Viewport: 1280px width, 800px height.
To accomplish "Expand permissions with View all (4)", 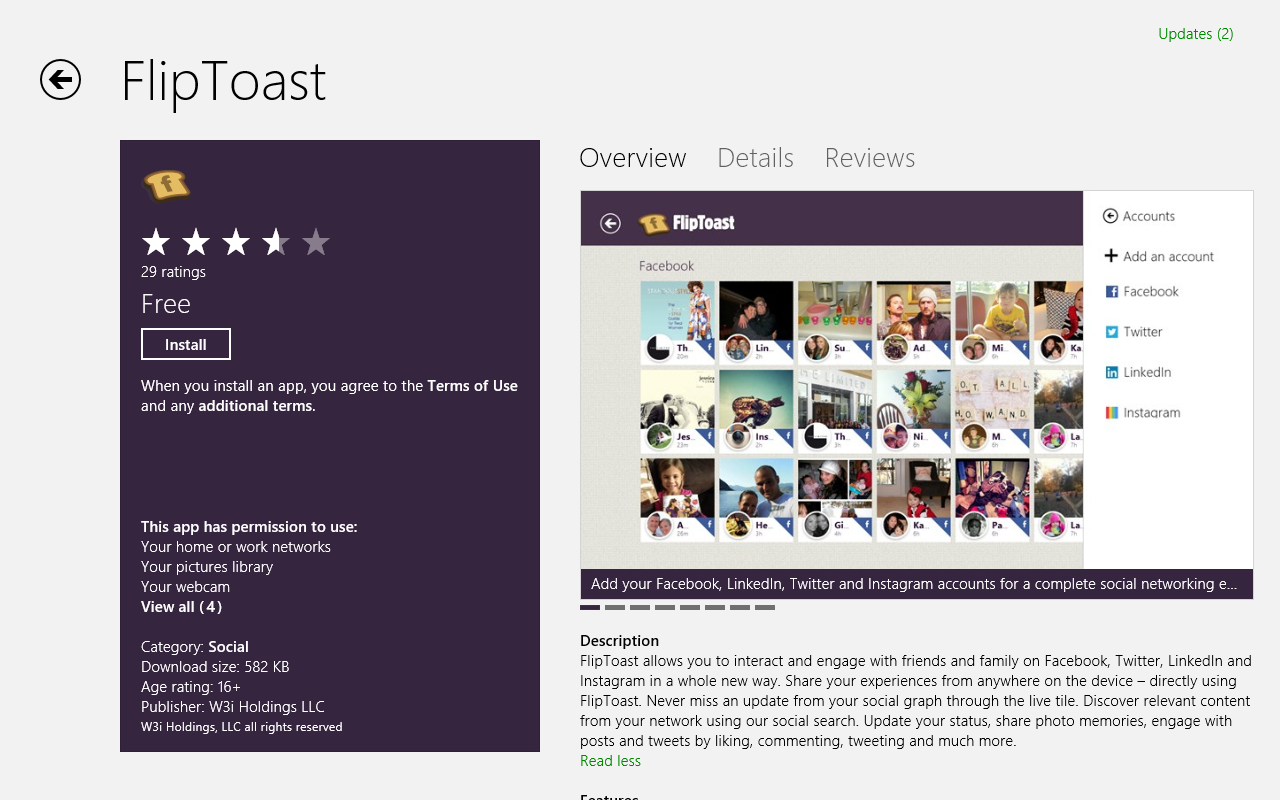I will pyautogui.click(x=181, y=607).
